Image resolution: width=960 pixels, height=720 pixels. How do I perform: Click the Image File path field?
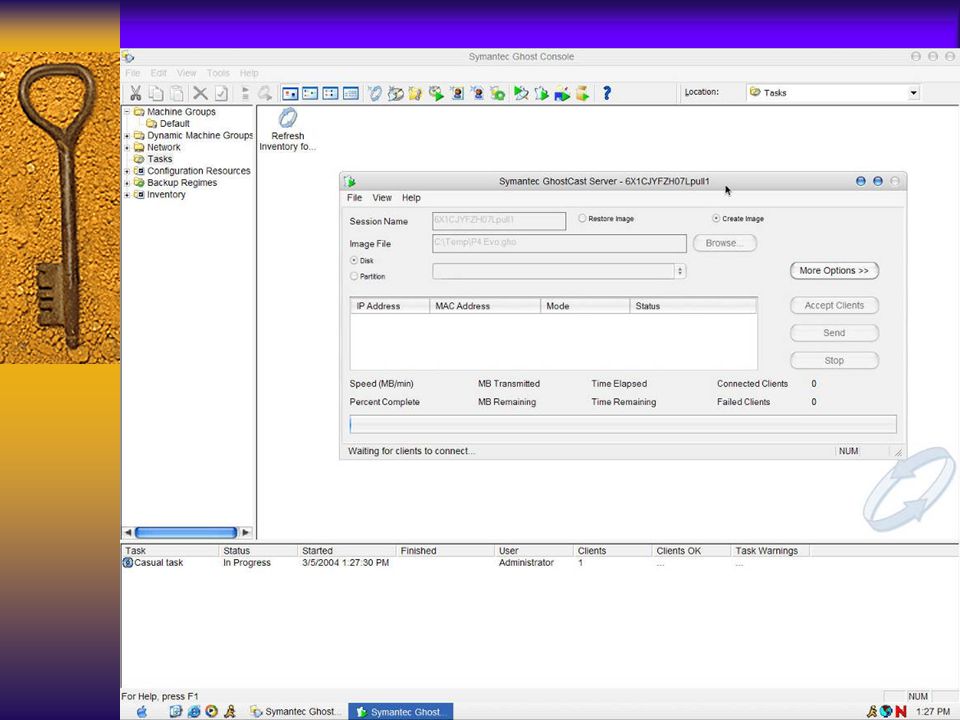coord(559,243)
